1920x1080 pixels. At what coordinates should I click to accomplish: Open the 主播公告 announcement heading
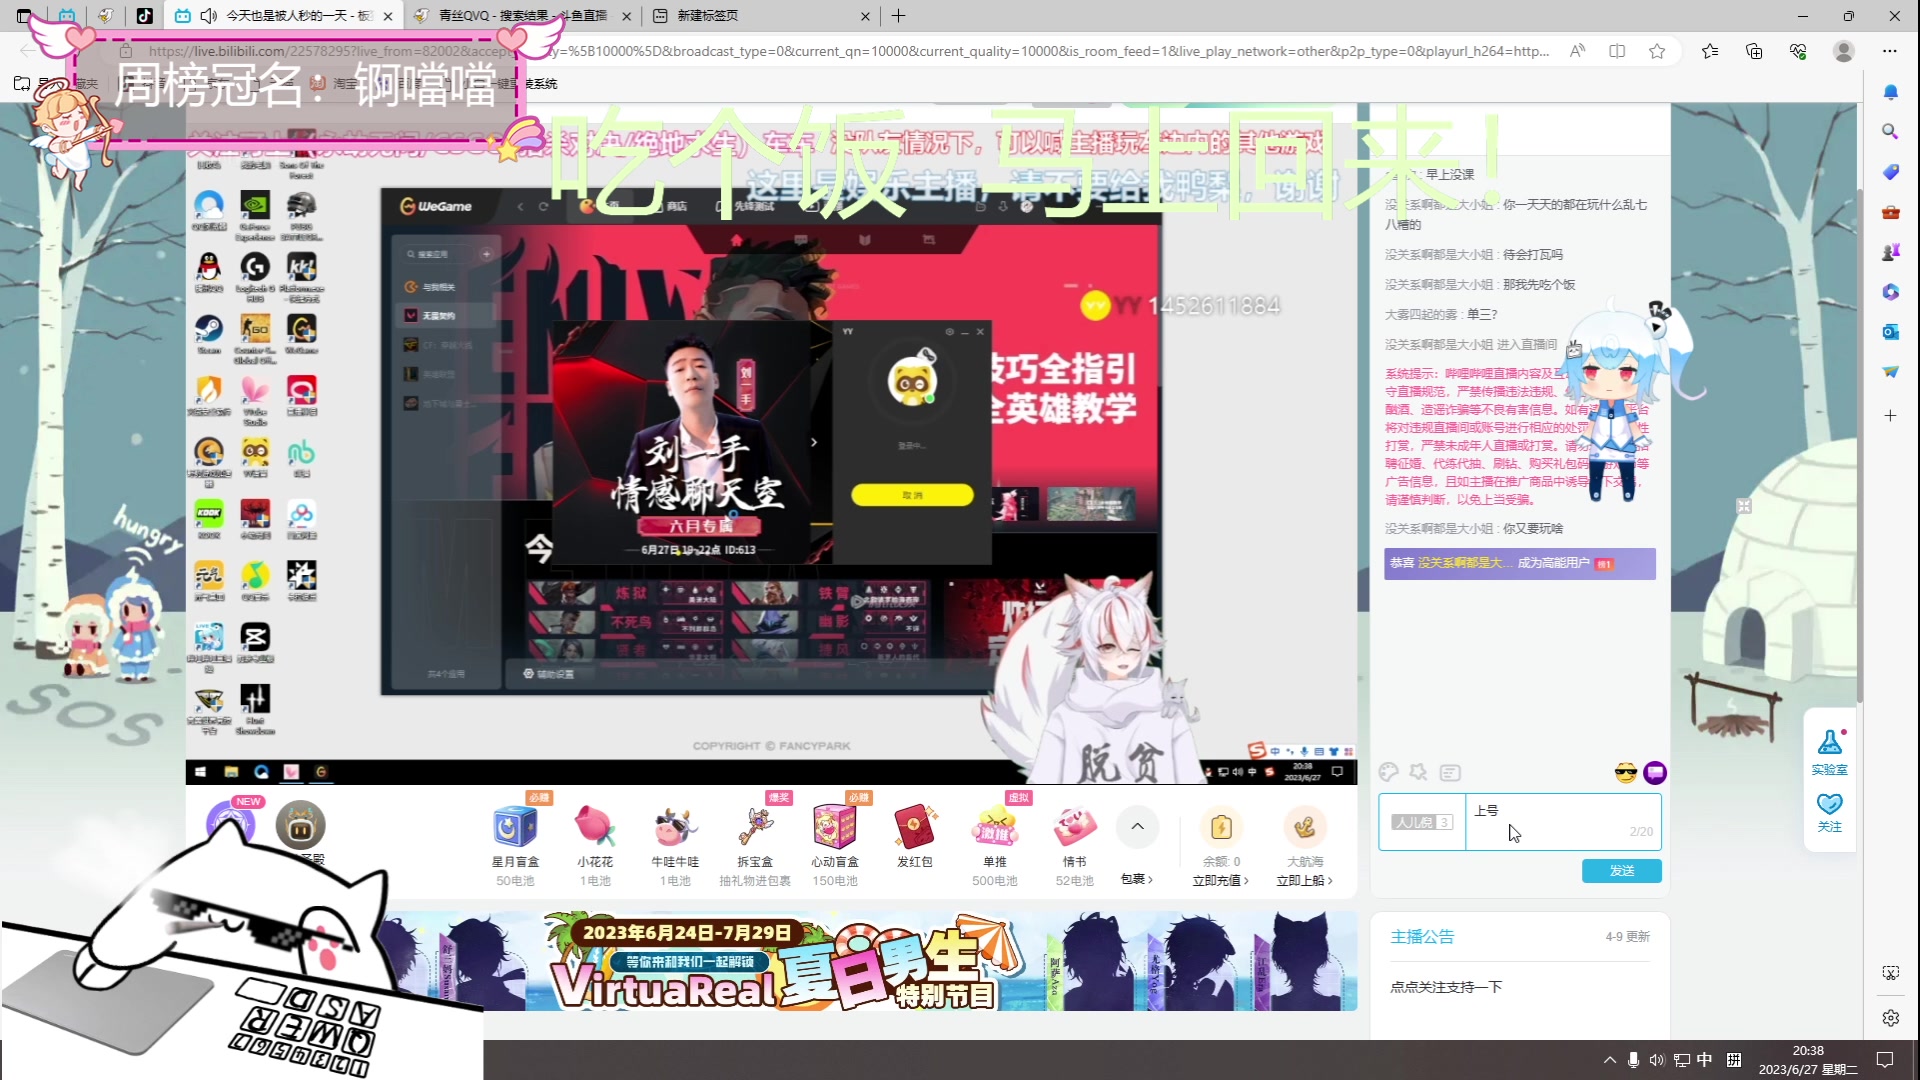point(1422,937)
